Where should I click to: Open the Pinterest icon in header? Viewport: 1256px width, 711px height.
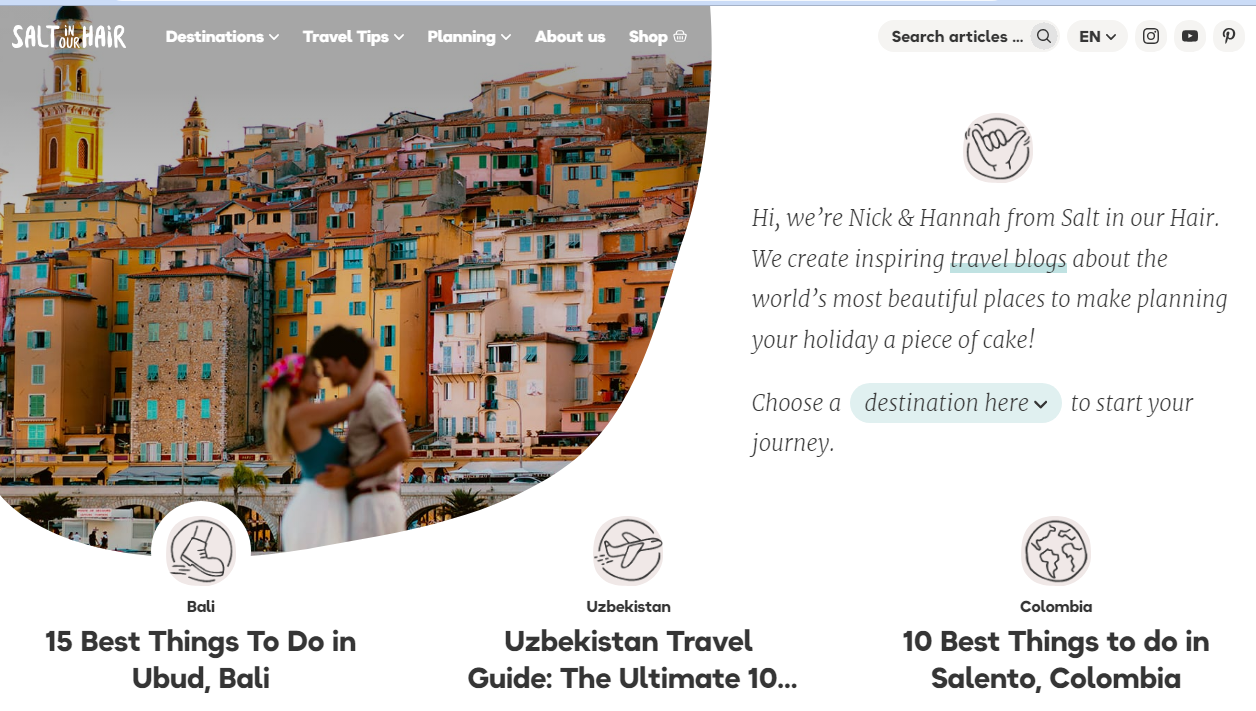1229,36
